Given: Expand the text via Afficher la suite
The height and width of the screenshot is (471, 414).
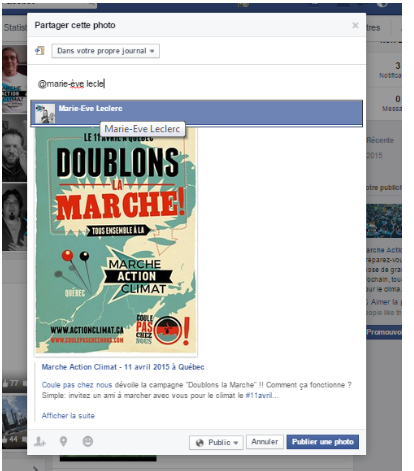Looking at the screenshot, I should (68, 416).
